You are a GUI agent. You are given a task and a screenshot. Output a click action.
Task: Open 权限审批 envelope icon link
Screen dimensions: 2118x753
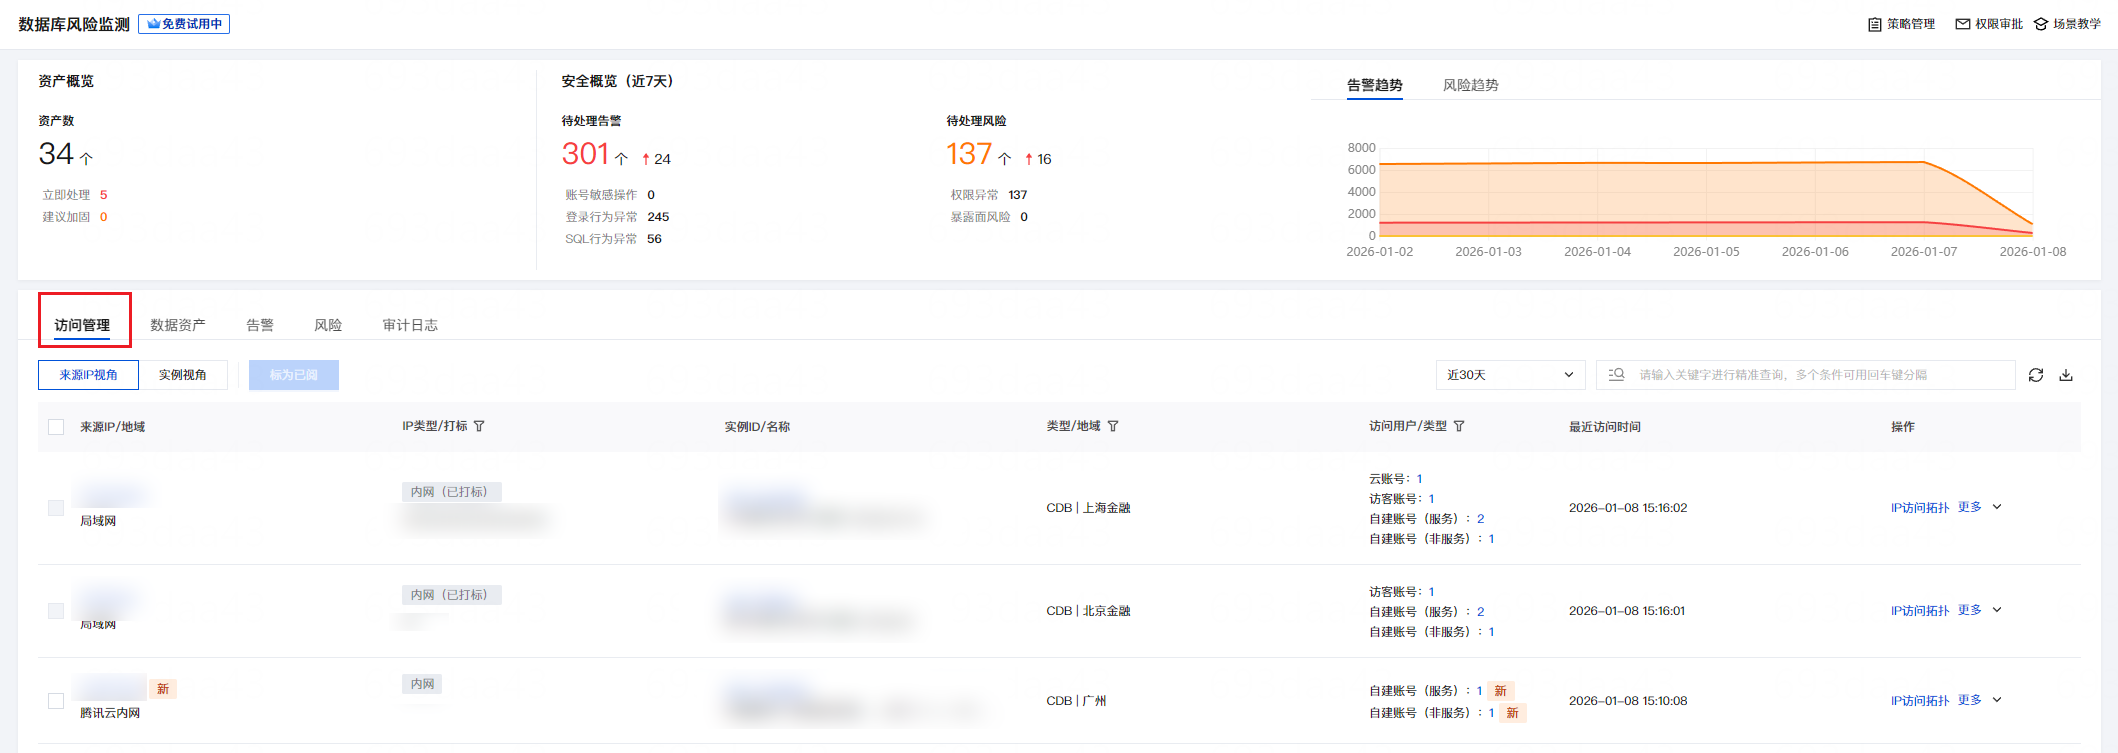click(x=1988, y=24)
